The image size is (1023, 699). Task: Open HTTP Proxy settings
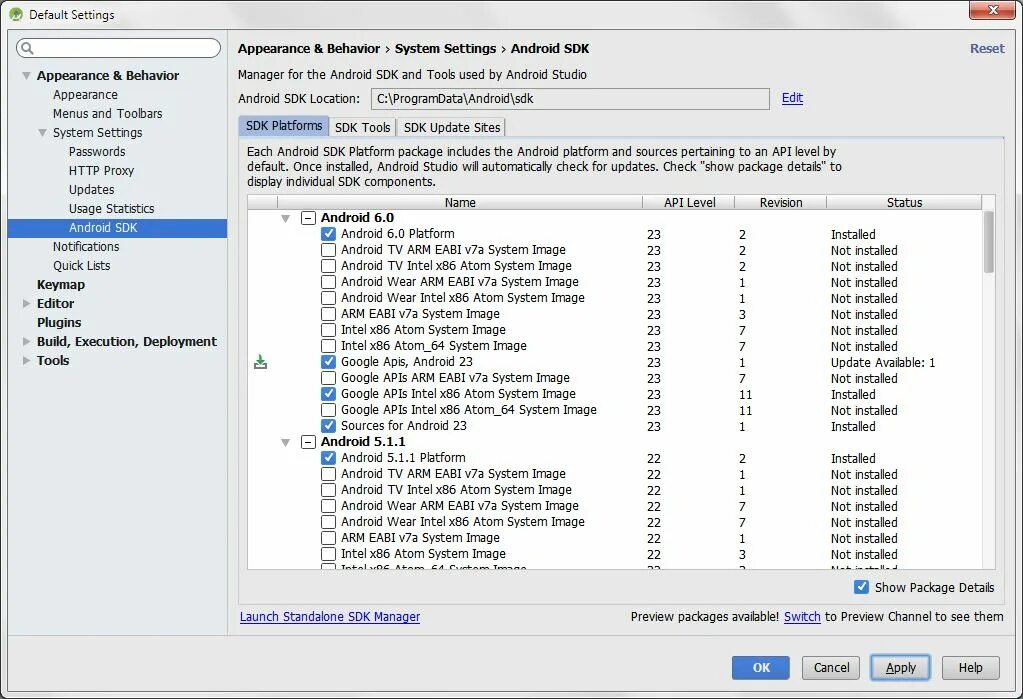tap(101, 170)
